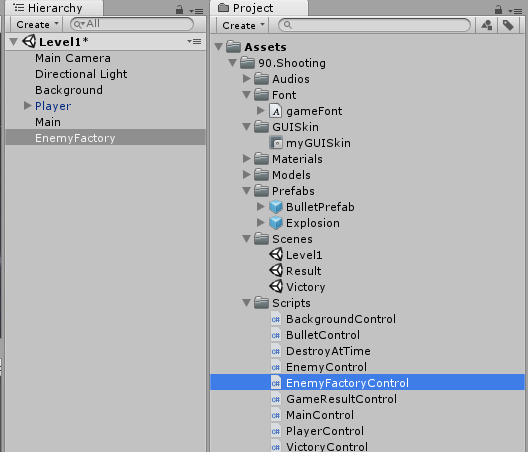
Task: Click the Level1 scene Unity icon in Project
Action: 276,255
